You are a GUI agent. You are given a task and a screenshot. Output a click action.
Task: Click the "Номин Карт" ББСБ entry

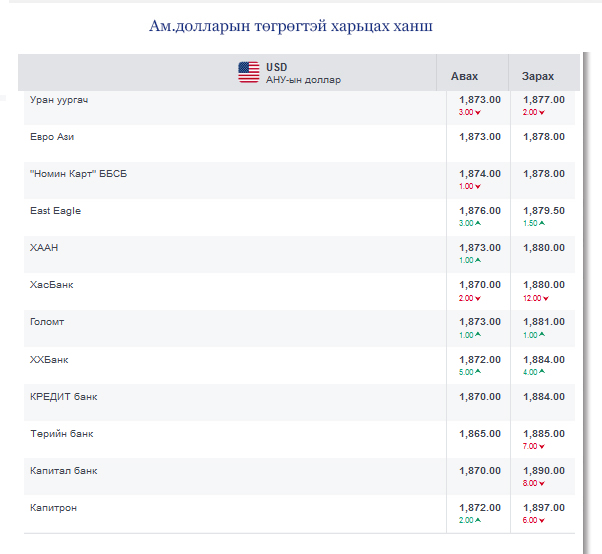point(79,173)
